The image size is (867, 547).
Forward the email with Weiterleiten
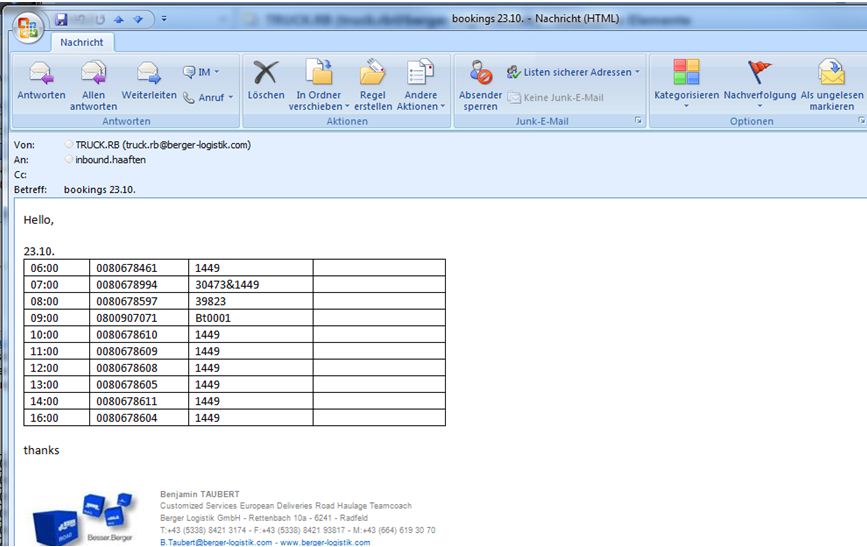[x=149, y=81]
